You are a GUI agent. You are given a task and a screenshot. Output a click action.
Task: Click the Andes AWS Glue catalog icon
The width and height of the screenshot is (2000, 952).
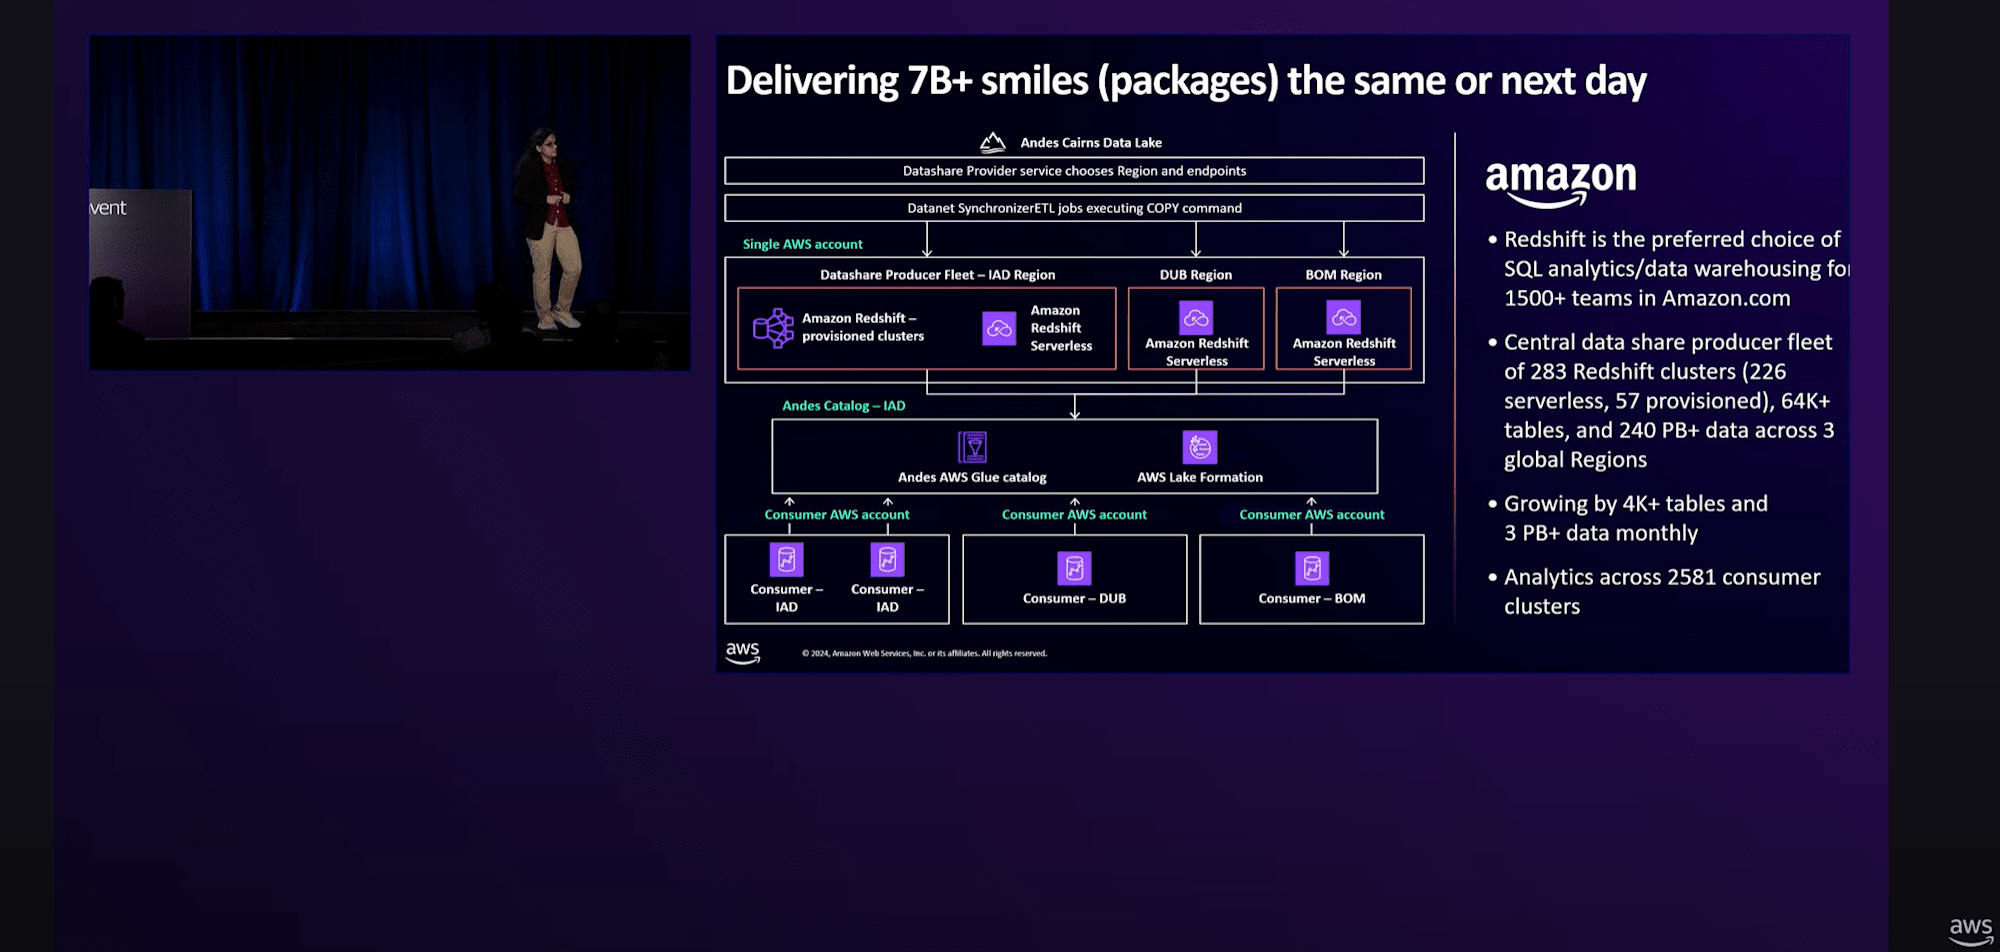coord(972,447)
